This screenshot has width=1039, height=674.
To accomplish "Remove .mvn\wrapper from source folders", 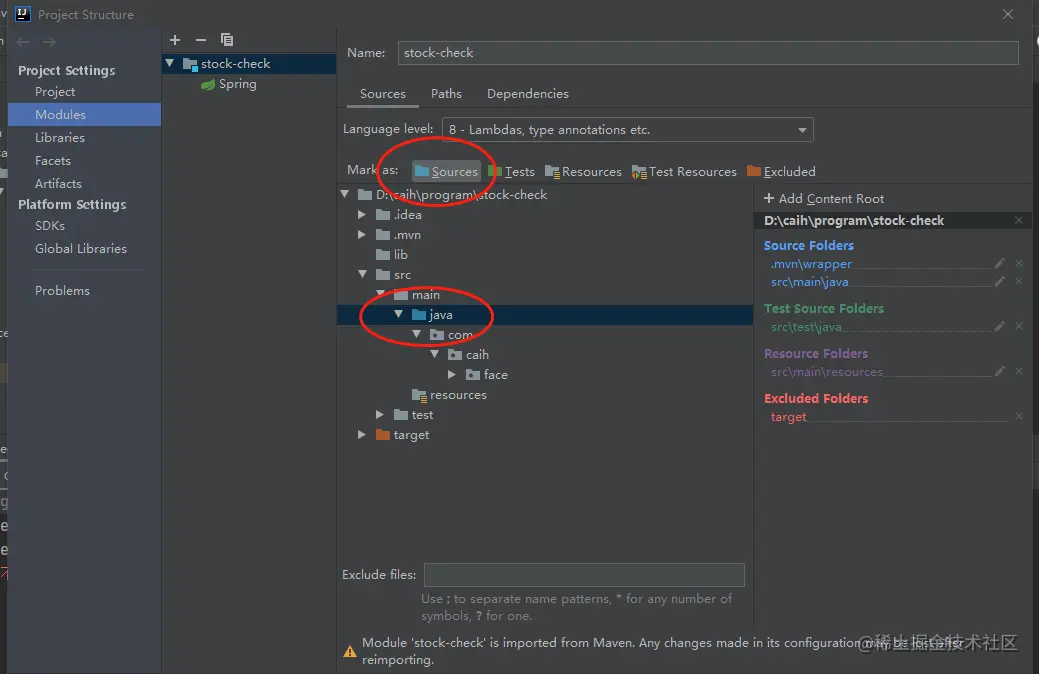I will pyautogui.click(x=1019, y=263).
